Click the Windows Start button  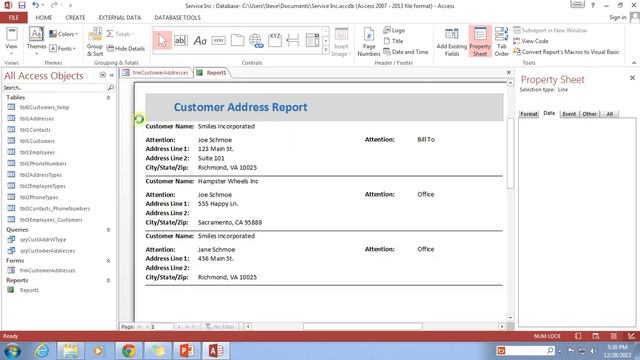13,351
